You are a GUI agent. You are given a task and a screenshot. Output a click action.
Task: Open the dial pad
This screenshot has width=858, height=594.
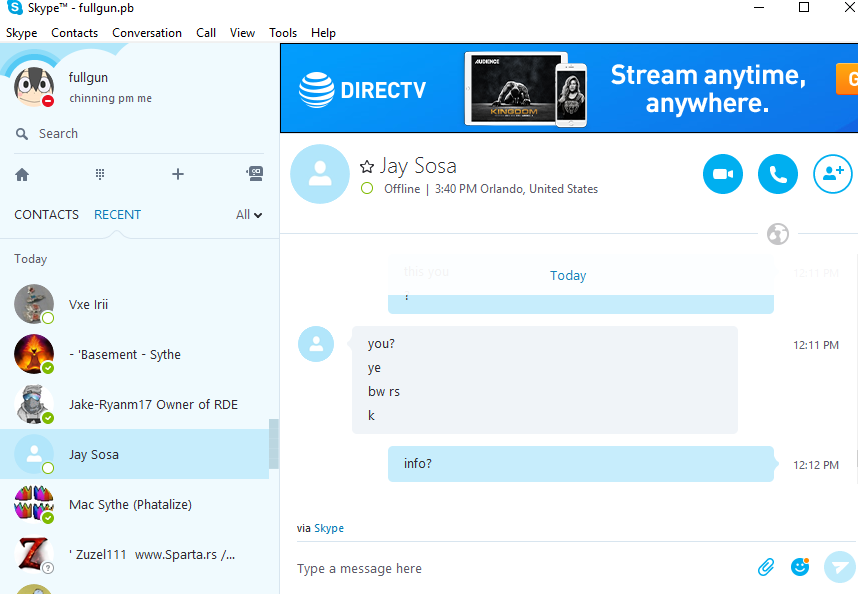pyautogui.click(x=100, y=174)
